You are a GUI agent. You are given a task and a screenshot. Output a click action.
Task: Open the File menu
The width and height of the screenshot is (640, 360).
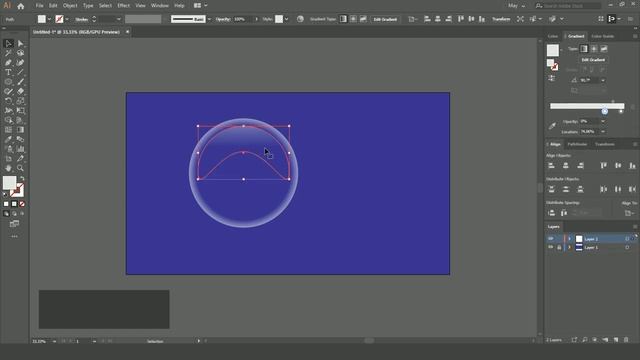pyautogui.click(x=39, y=6)
